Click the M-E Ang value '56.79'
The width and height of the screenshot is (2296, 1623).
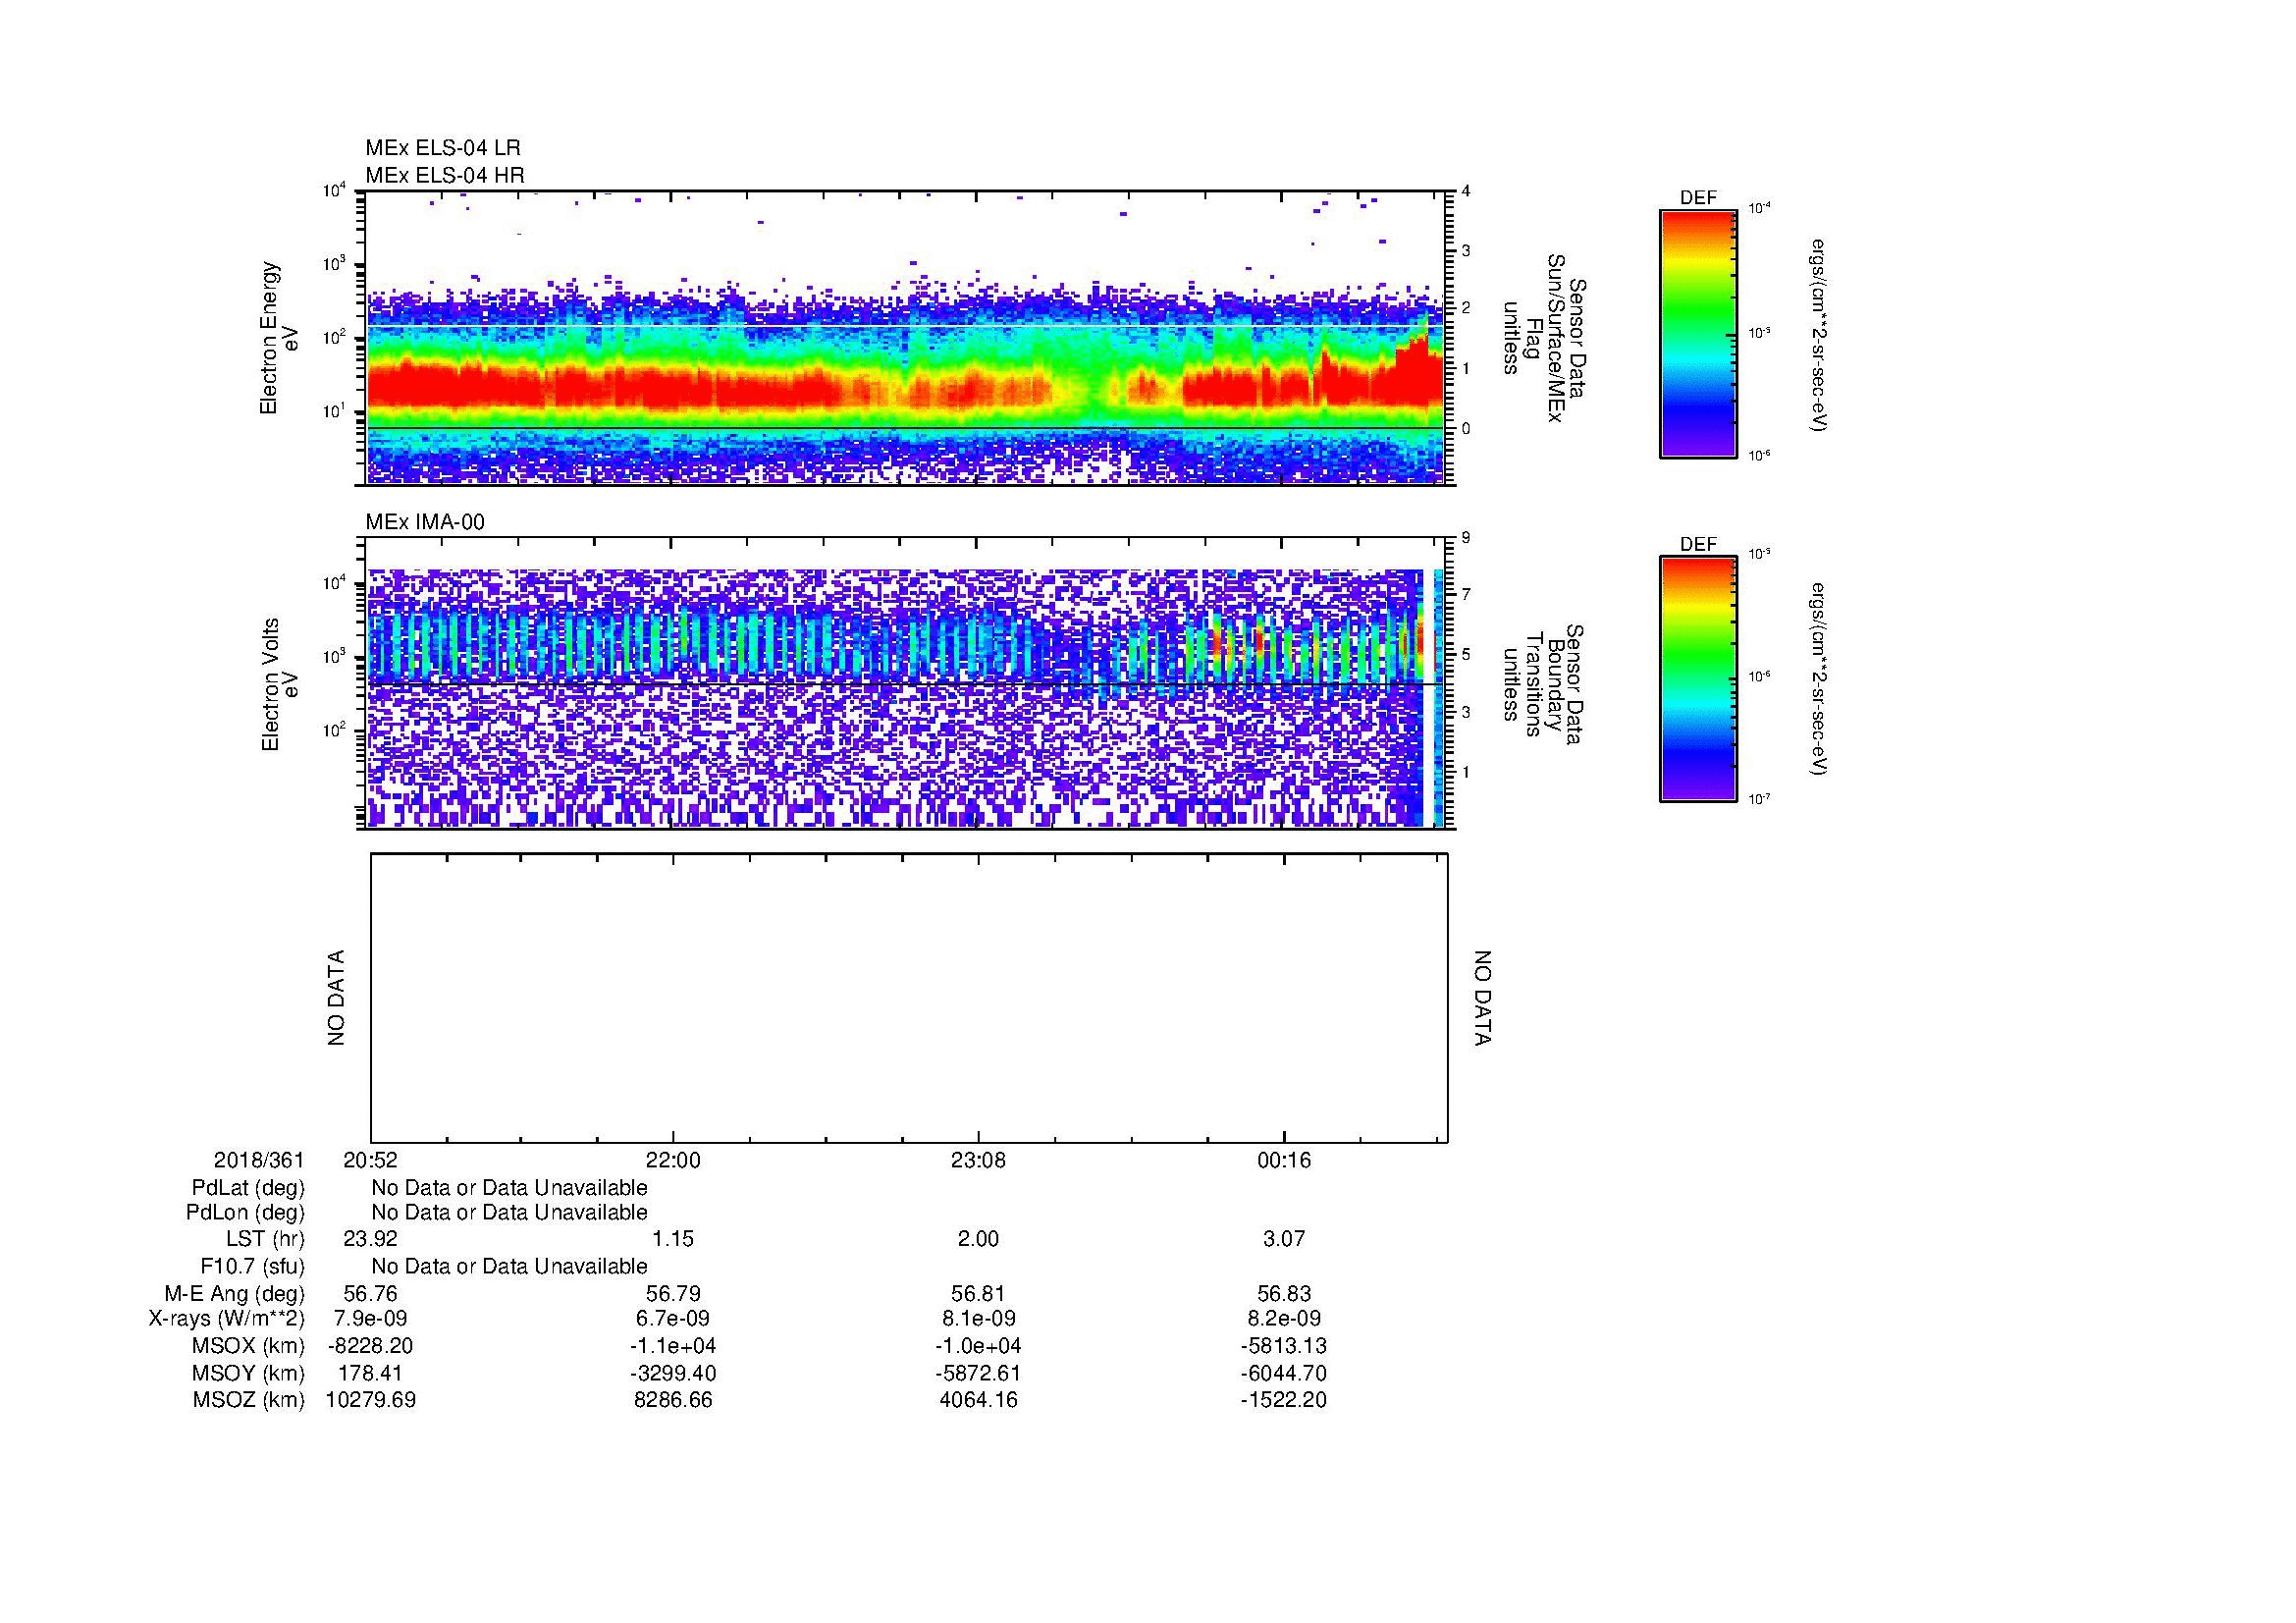point(673,1294)
